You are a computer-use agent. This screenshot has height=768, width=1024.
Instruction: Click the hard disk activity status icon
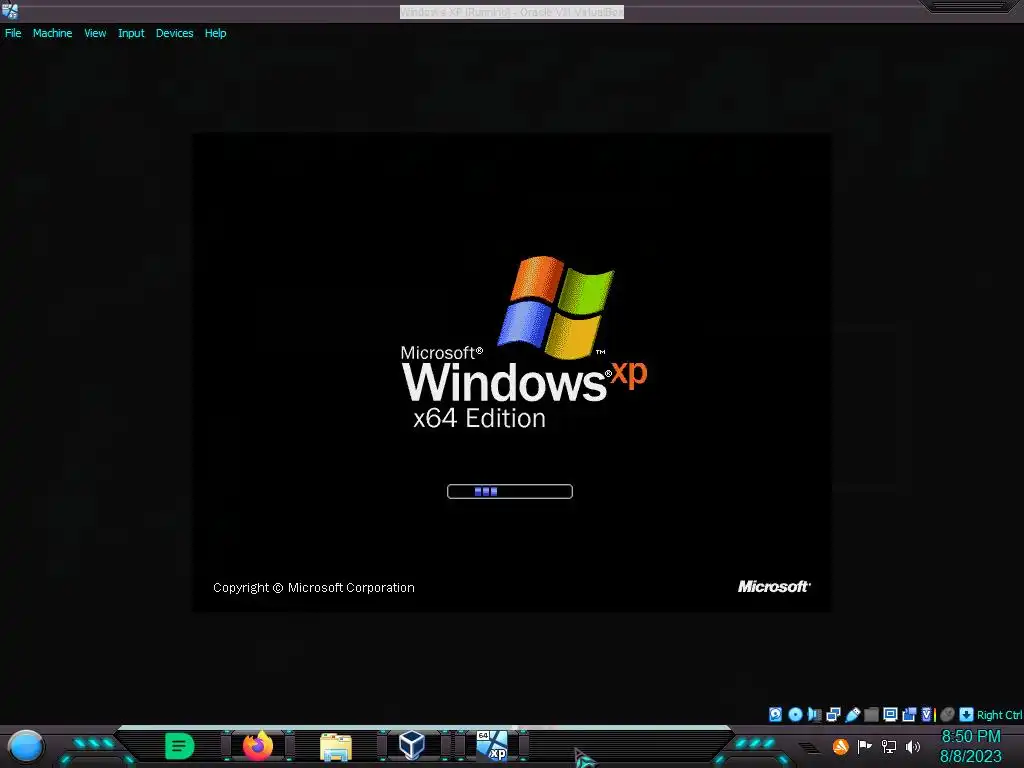coord(775,714)
